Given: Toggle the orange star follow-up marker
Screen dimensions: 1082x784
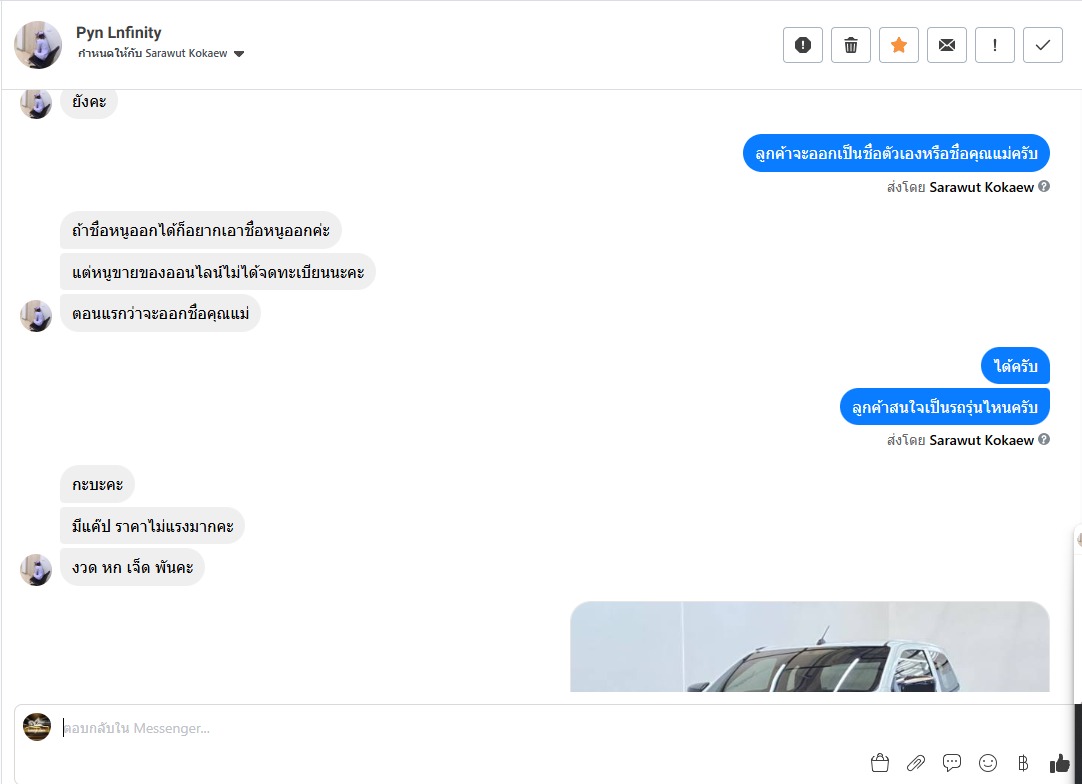Looking at the screenshot, I should coord(898,46).
